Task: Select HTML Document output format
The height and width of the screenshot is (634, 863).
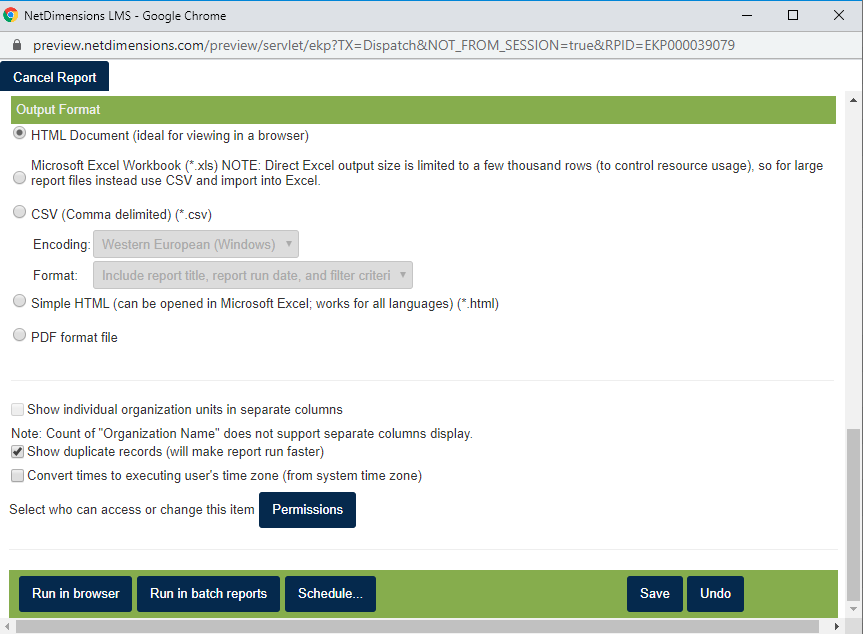Action: click(19, 133)
